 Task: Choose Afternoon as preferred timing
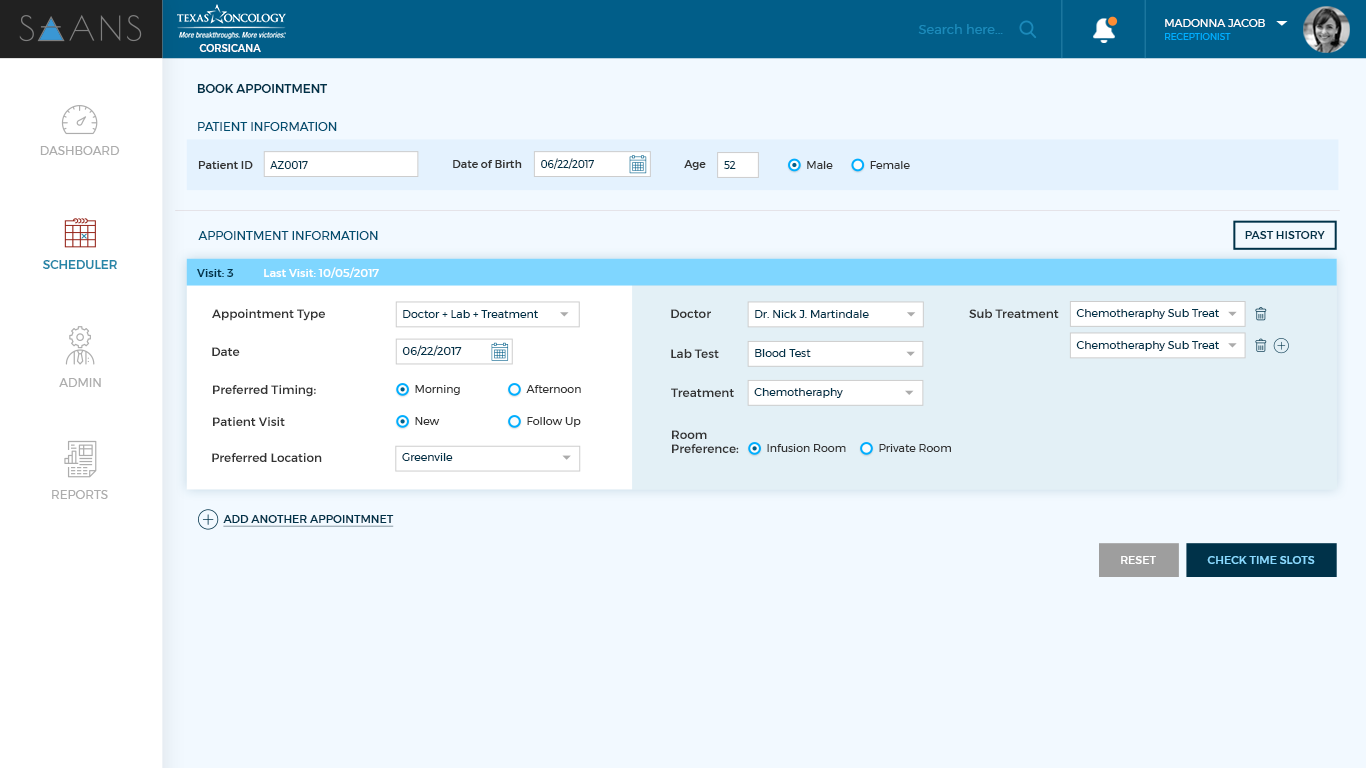515,390
